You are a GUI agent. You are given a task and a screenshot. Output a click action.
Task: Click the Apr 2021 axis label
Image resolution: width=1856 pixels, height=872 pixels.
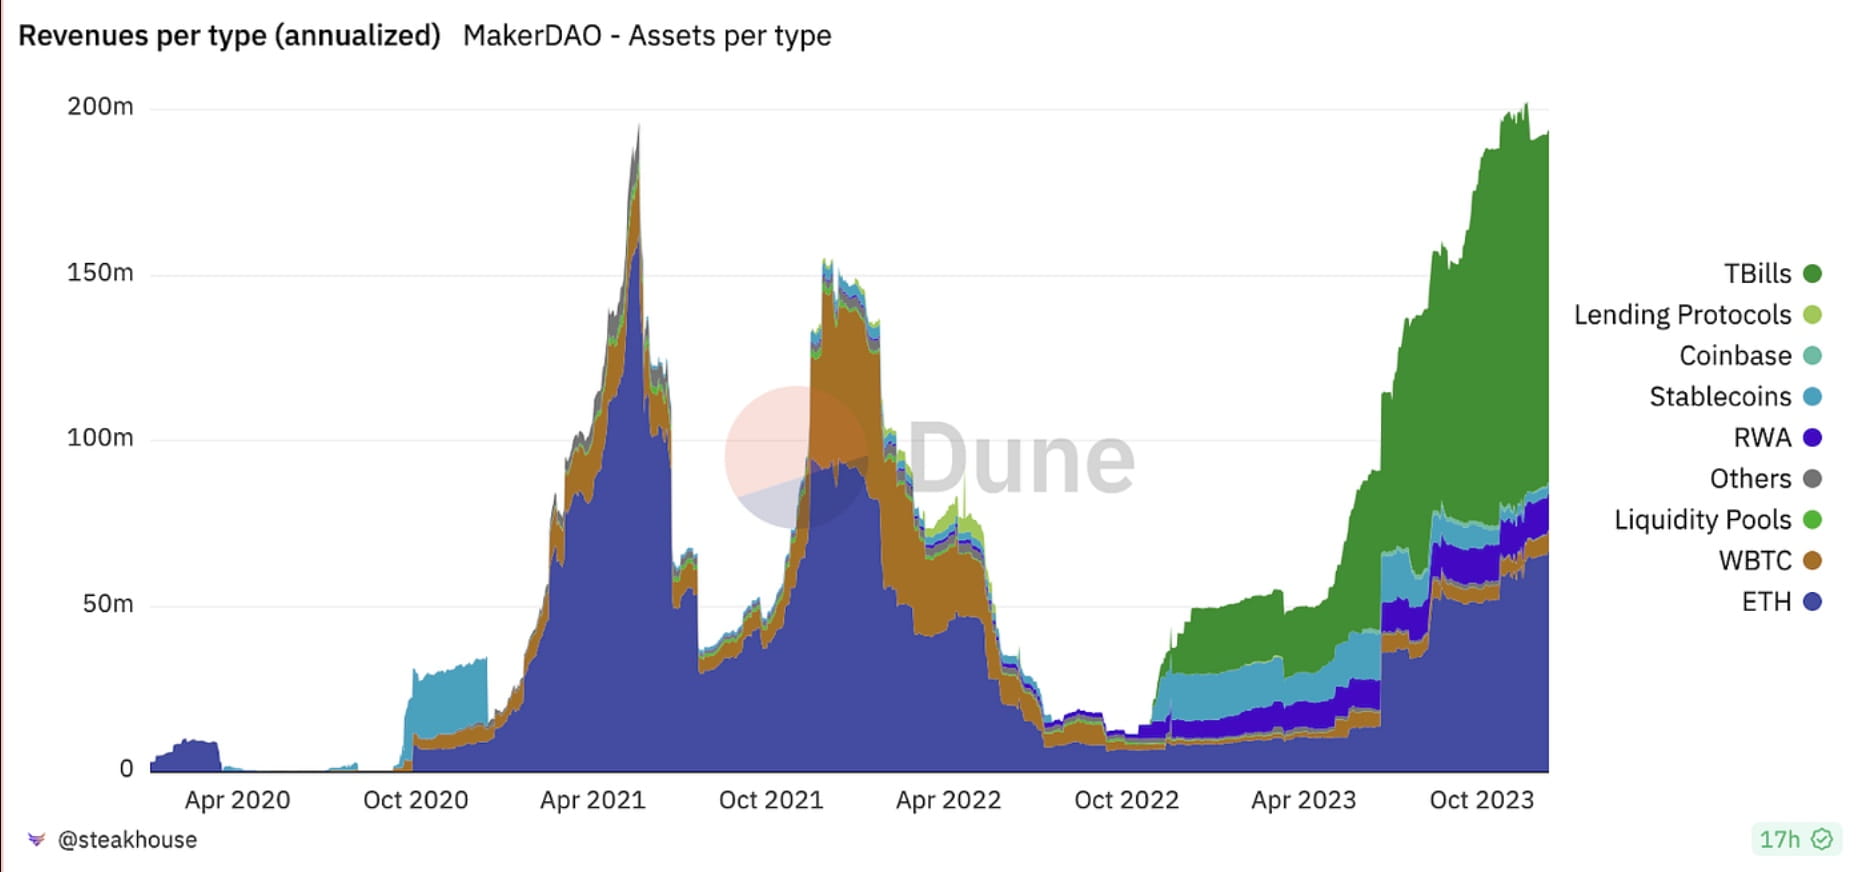pos(593,800)
